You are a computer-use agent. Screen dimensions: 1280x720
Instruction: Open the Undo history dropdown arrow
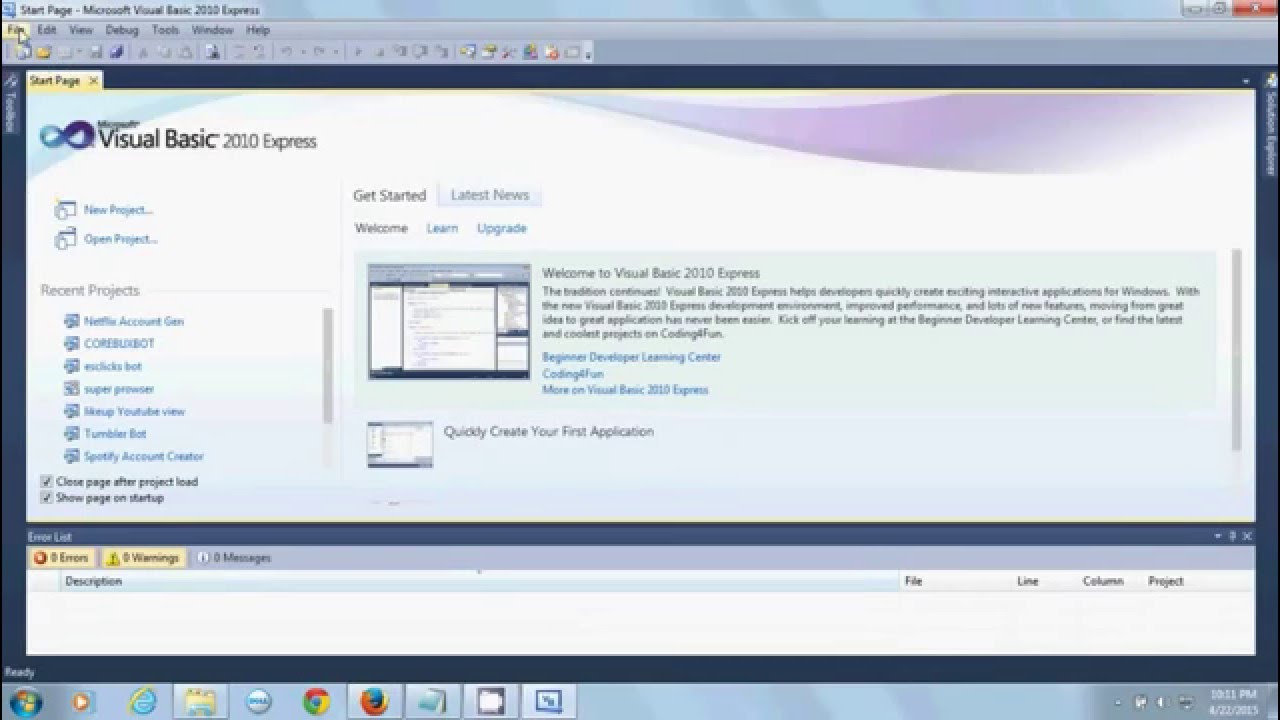tap(303, 51)
